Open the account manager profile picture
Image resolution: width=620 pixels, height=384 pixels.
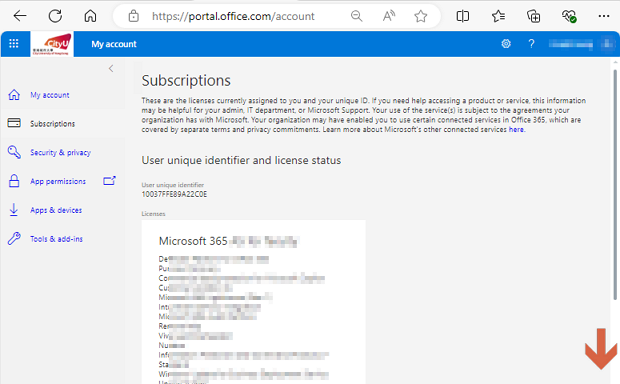[608, 44]
